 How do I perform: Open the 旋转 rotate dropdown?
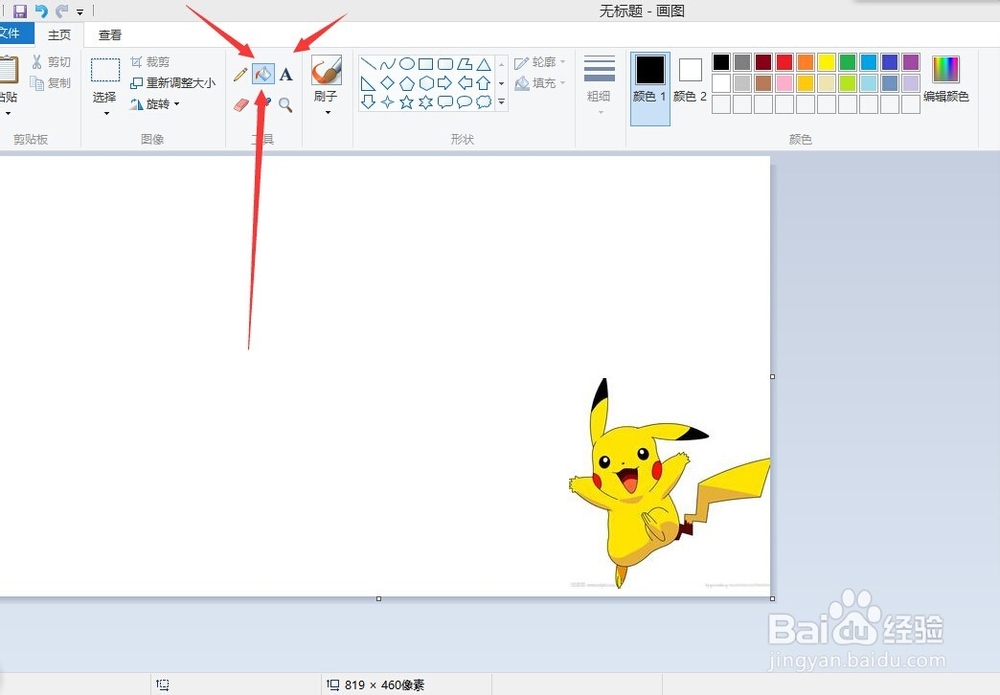[x=177, y=104]
